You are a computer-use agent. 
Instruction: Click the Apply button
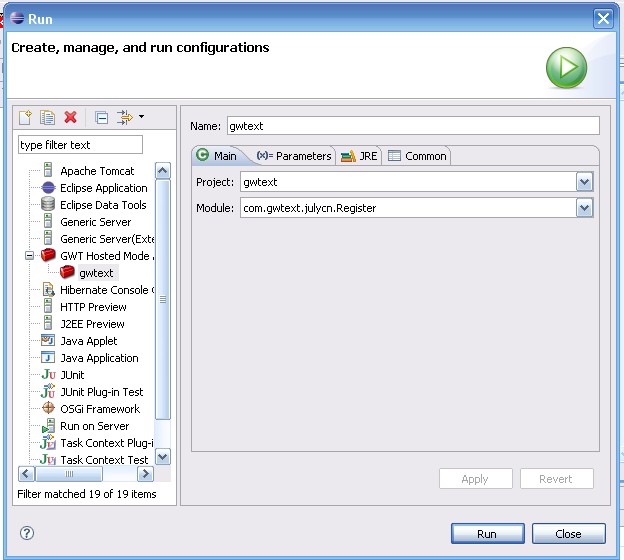tap(476, 479)
